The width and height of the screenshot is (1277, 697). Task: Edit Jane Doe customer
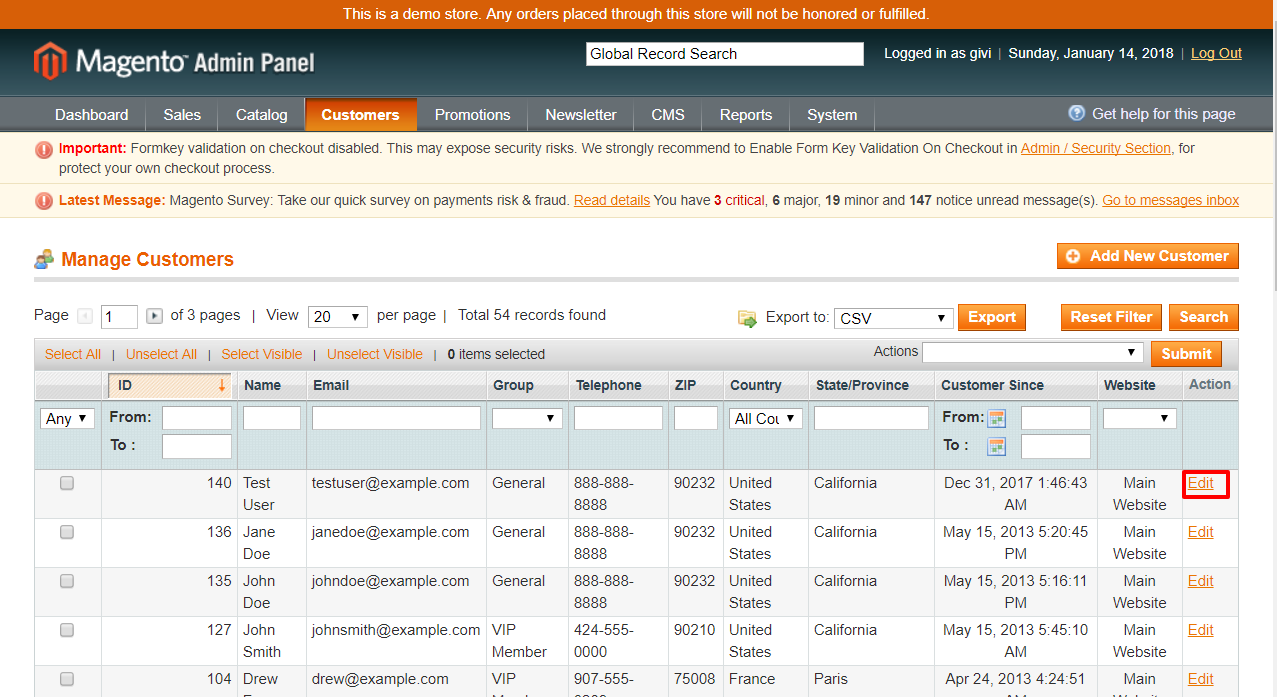[1201, 532]
